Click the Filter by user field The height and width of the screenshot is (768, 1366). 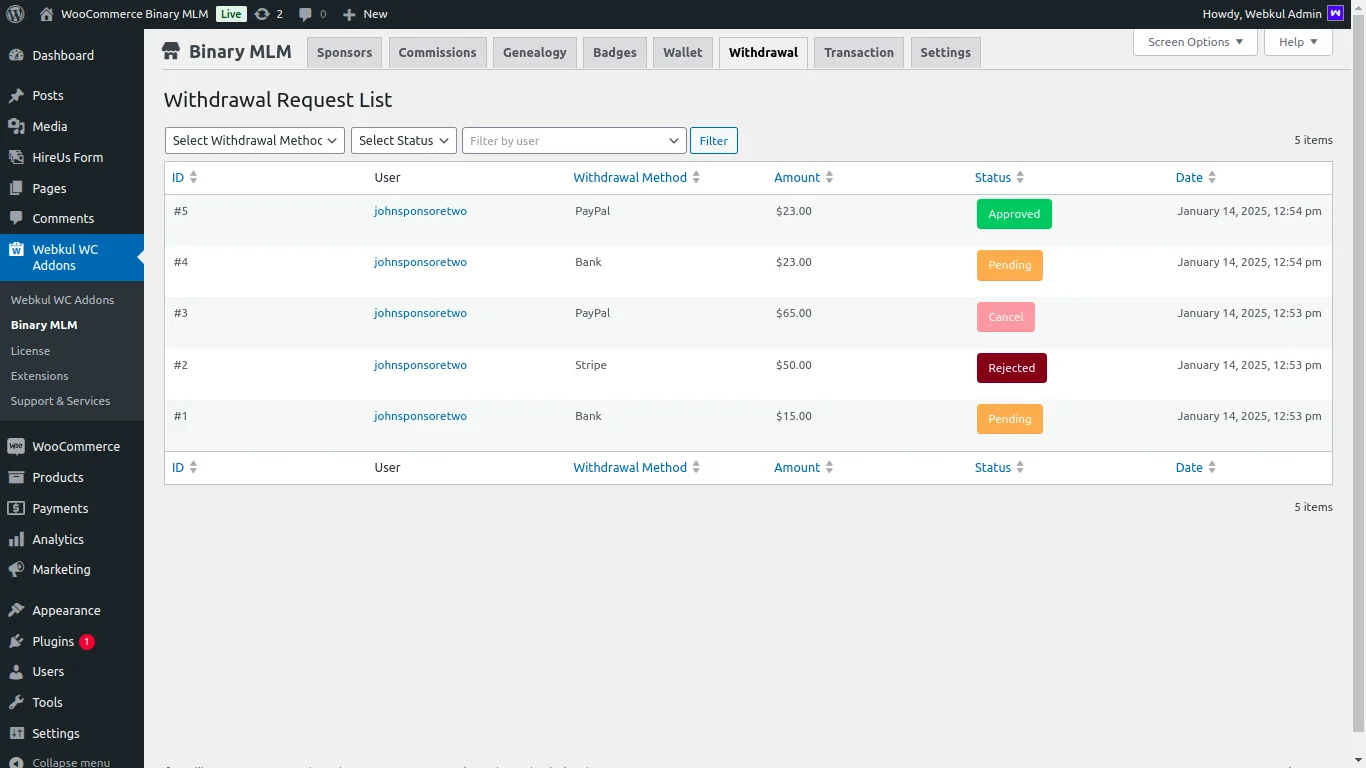[565, 141]
